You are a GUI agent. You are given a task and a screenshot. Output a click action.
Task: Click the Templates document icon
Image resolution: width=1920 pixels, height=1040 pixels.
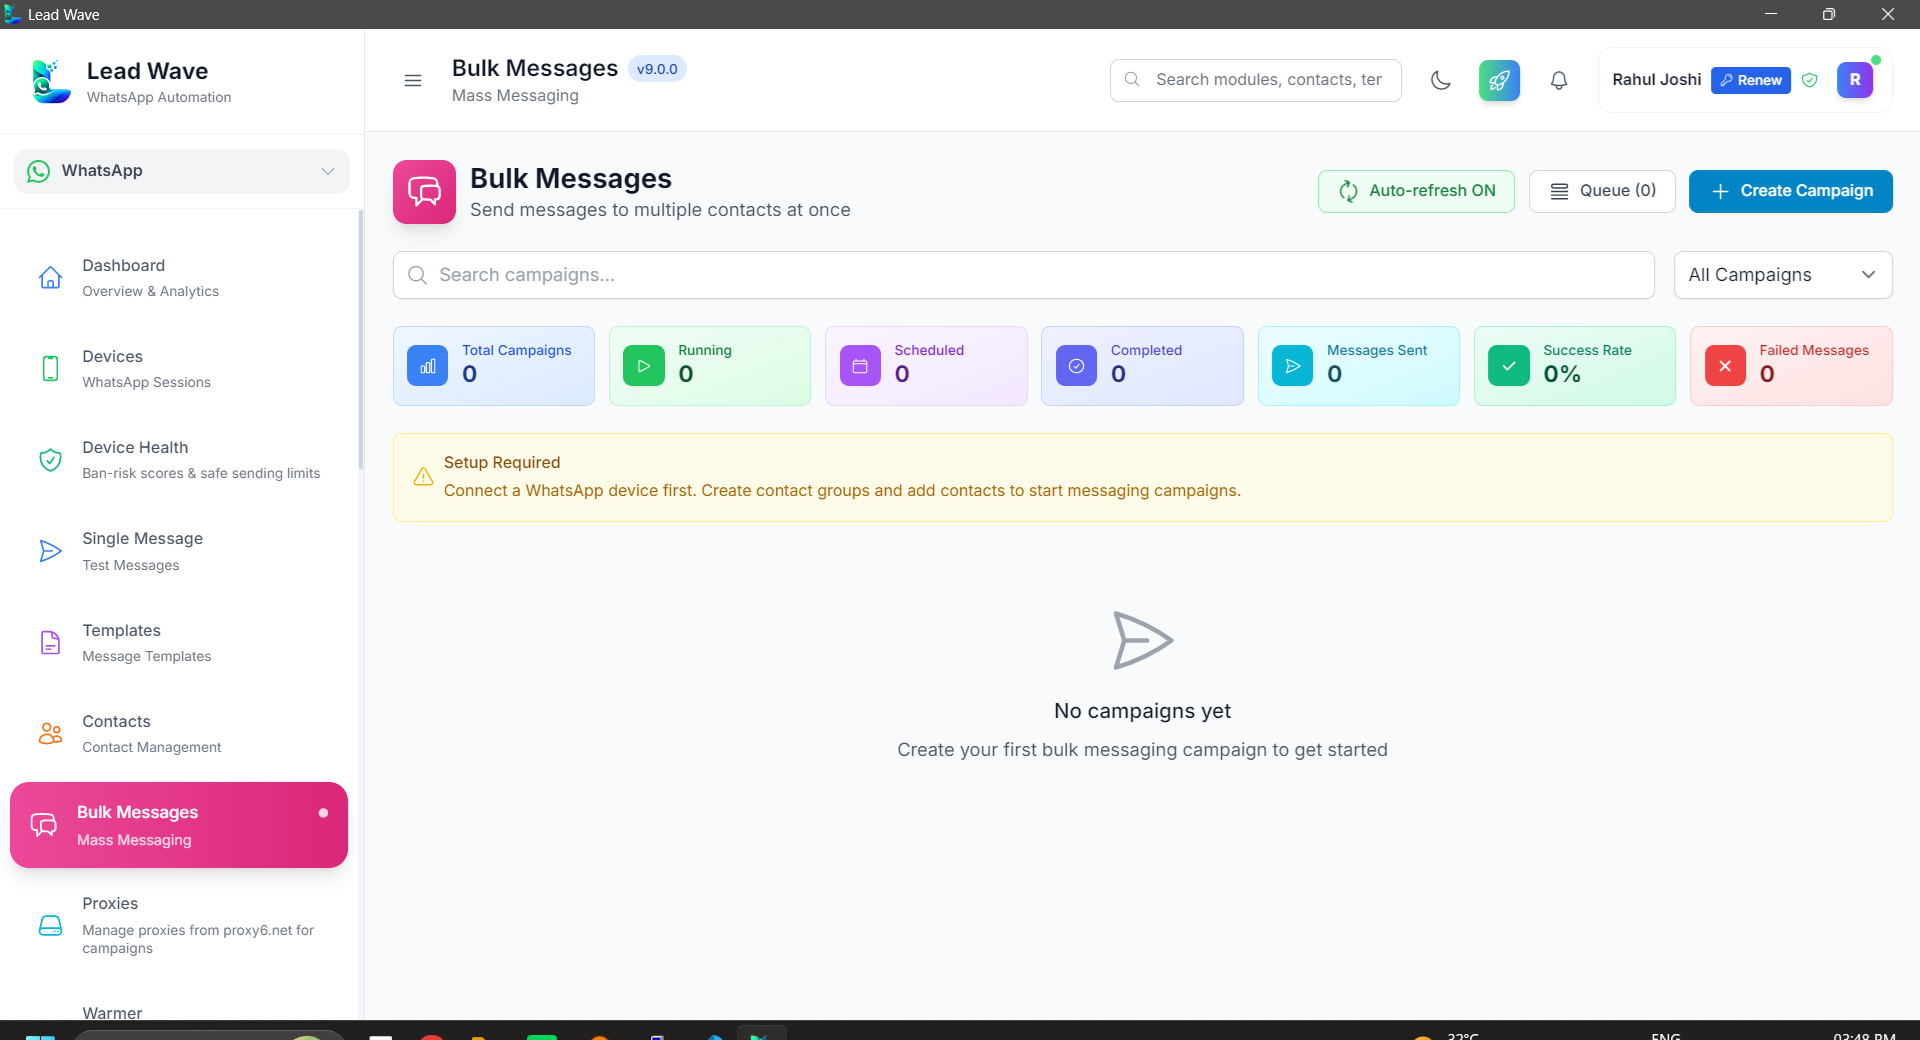[x=50, y=643]
